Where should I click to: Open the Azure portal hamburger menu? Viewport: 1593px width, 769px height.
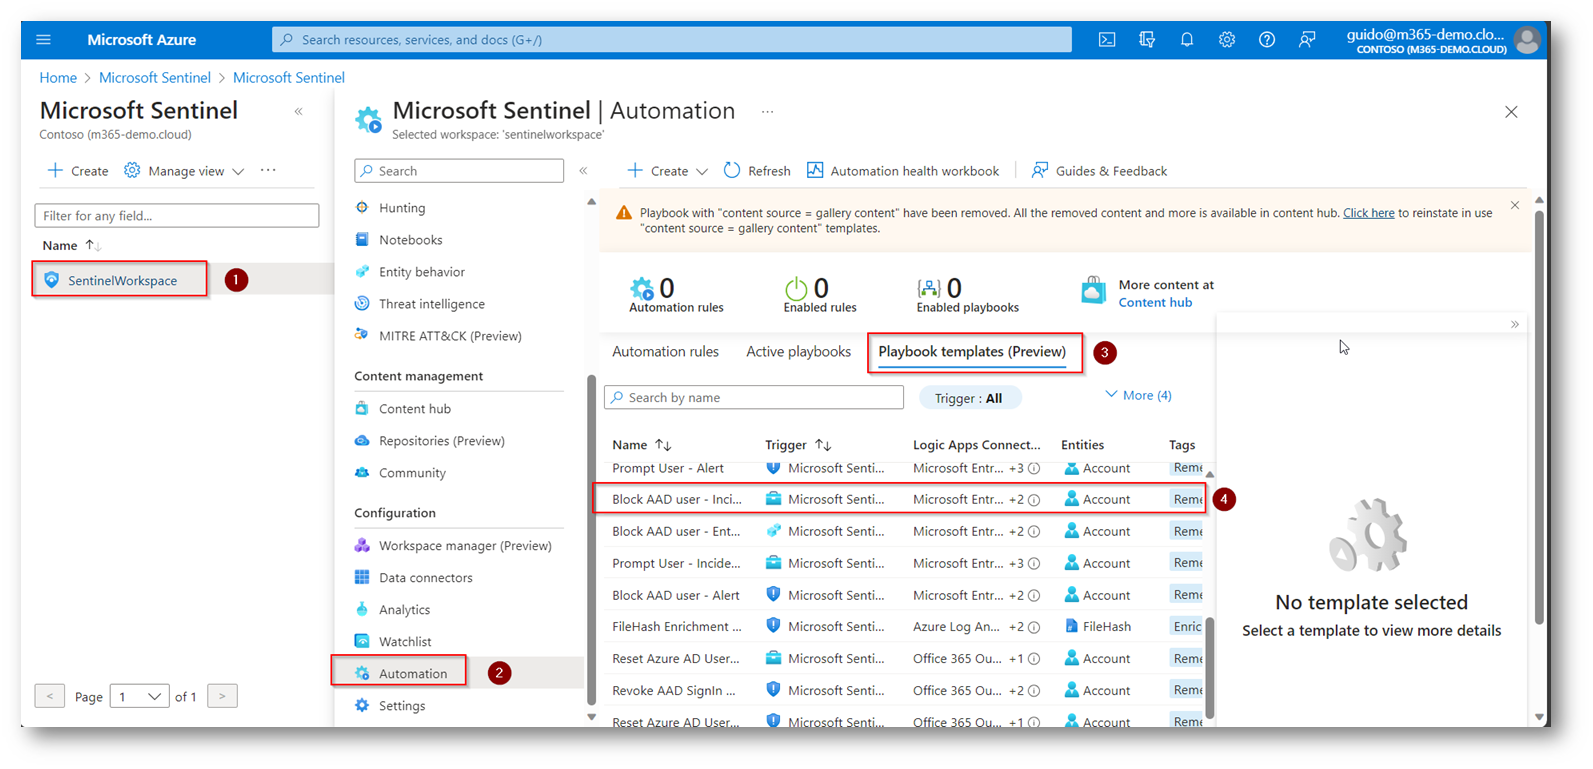(x=43, y=40)
